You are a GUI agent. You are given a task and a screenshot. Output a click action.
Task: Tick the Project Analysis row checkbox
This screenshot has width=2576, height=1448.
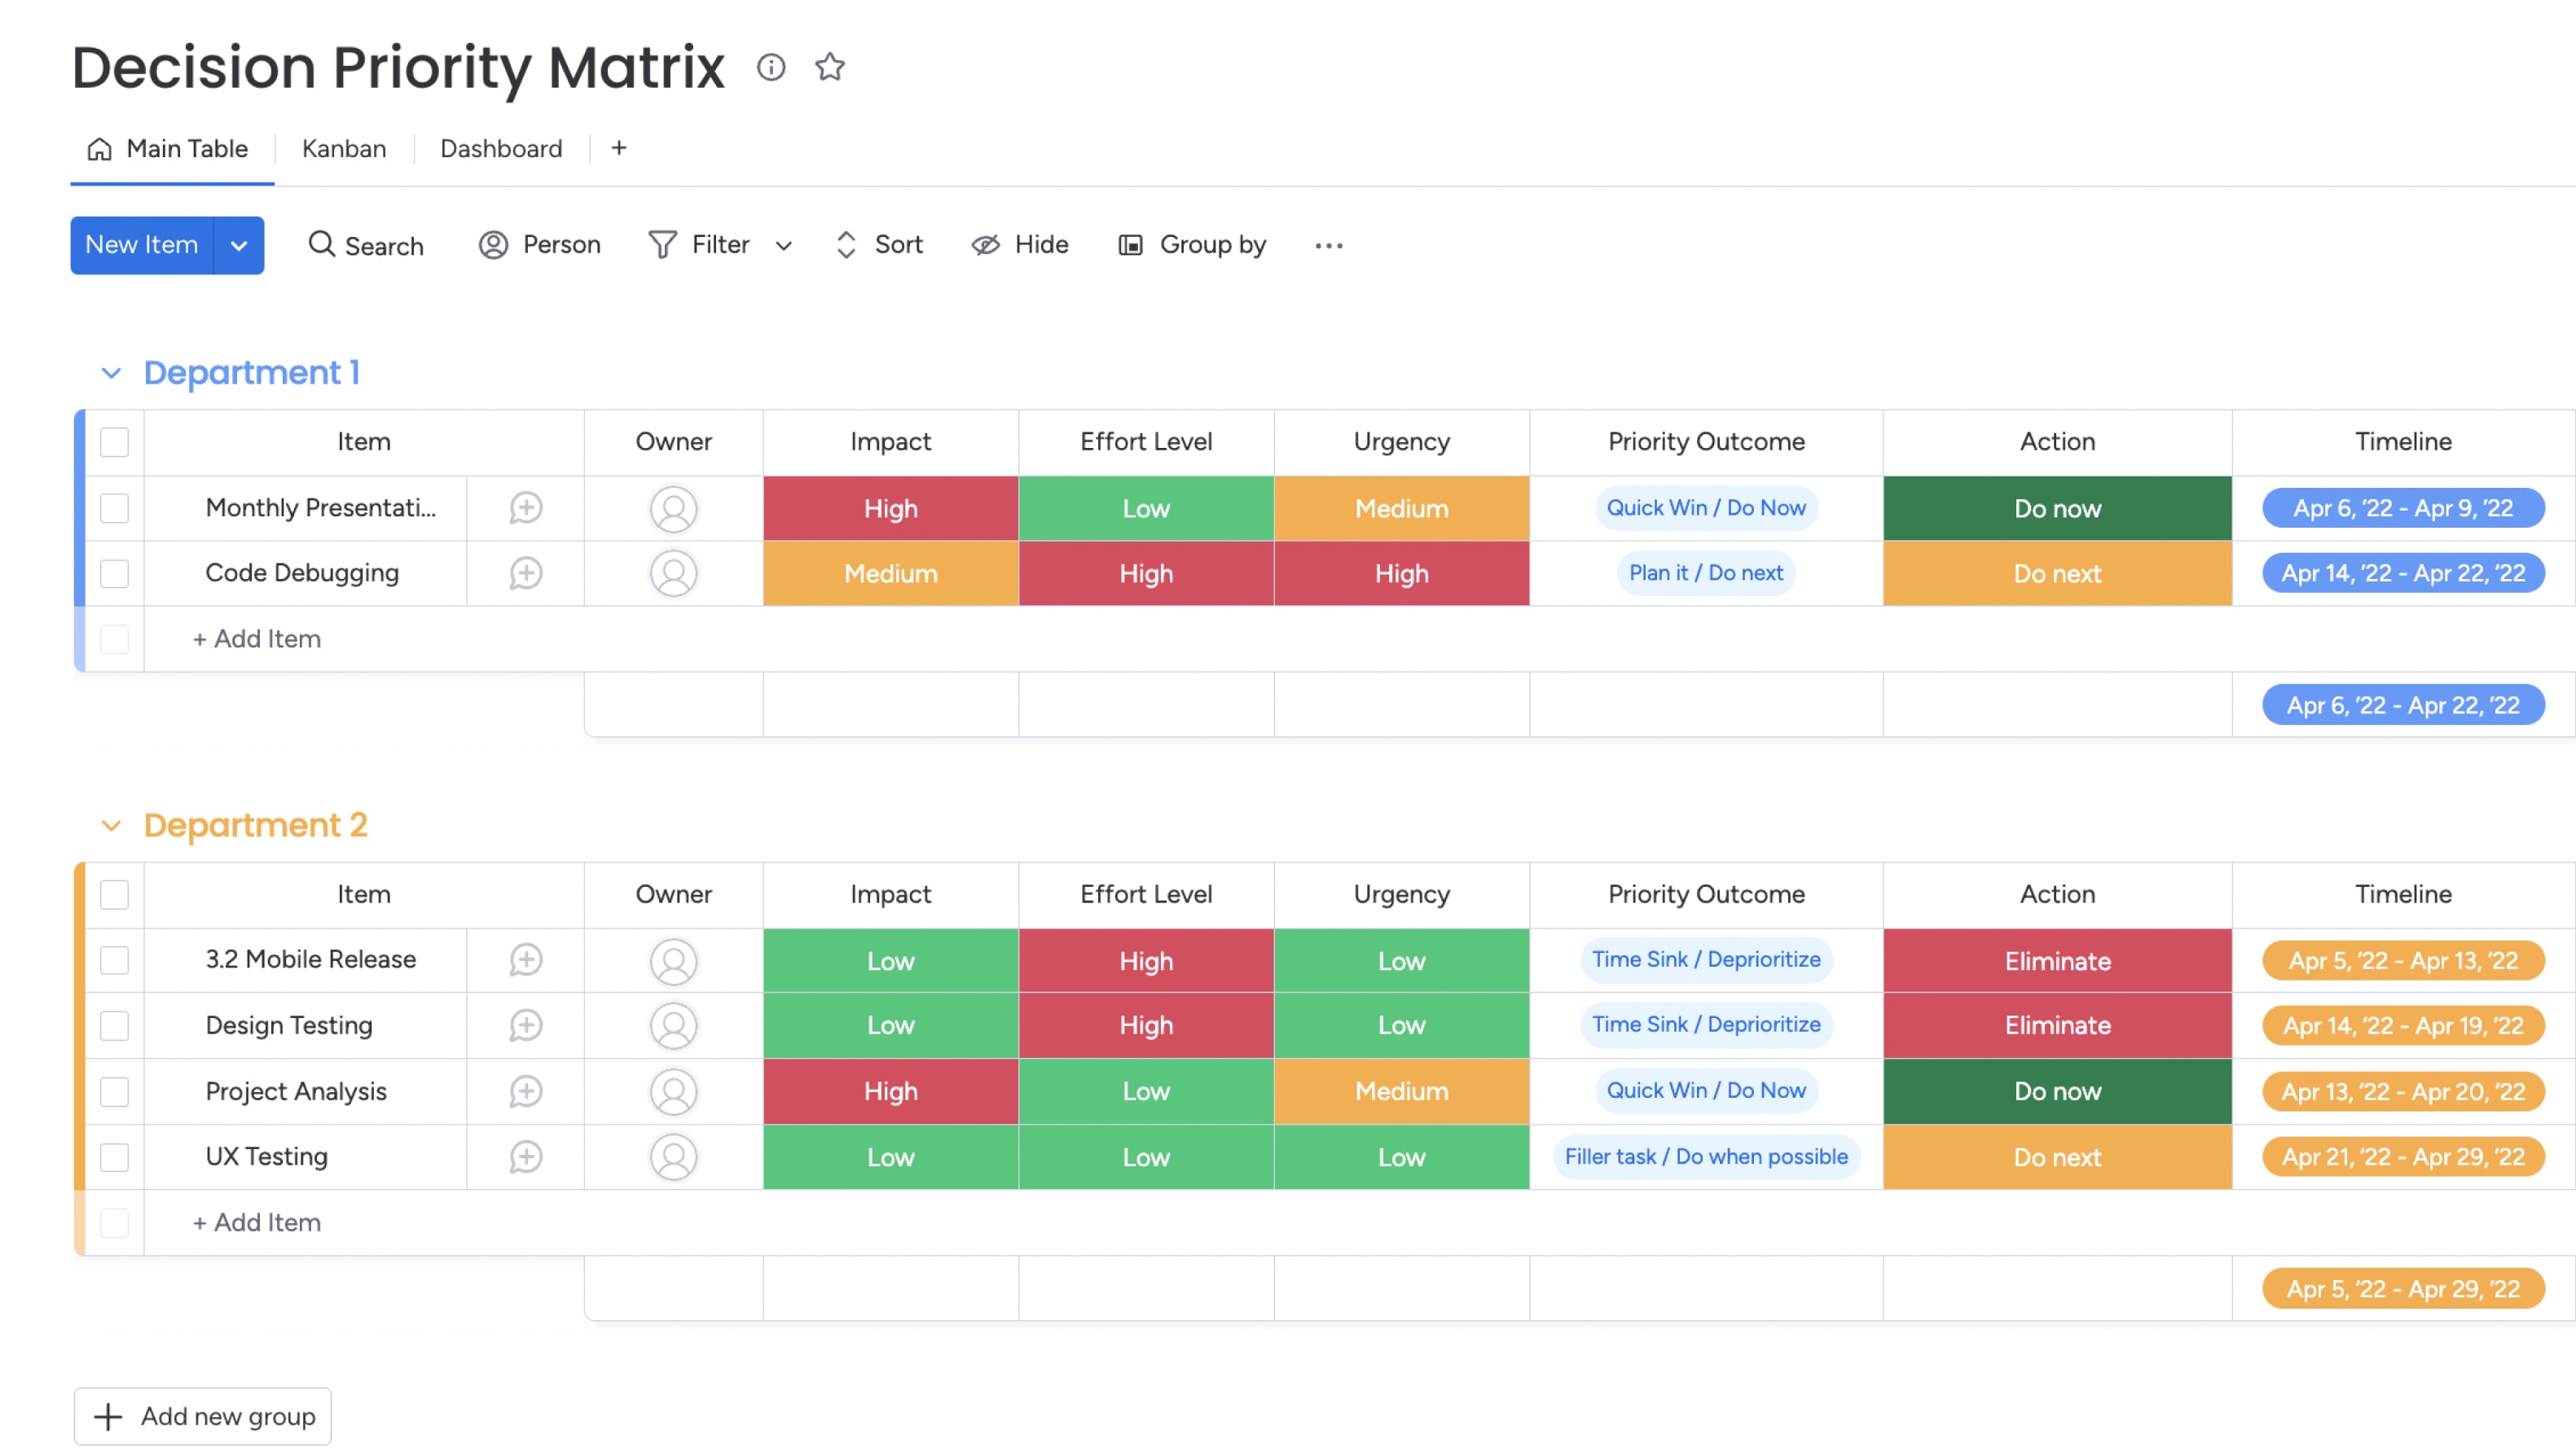(115, 1091)
